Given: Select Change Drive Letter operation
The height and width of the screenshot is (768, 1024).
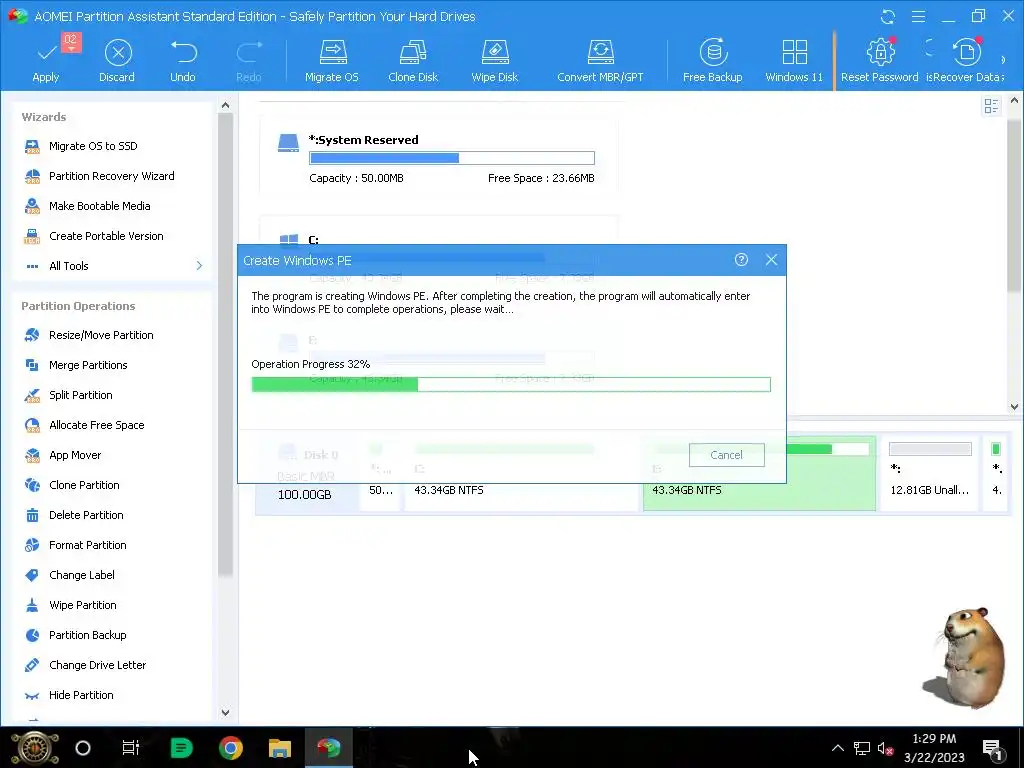Looking at the screenshot, I should pos(97,665).
